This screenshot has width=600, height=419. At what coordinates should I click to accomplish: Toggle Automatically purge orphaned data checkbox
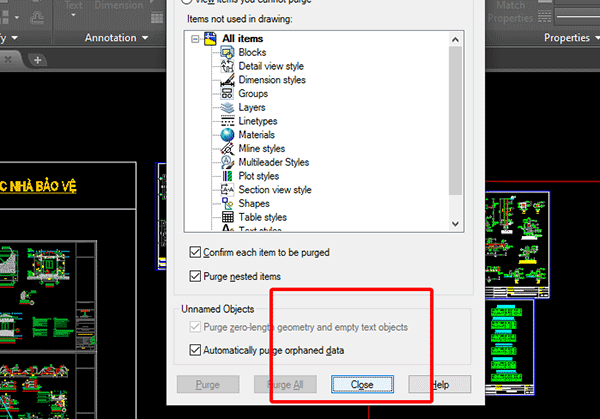tap(195, 350)
